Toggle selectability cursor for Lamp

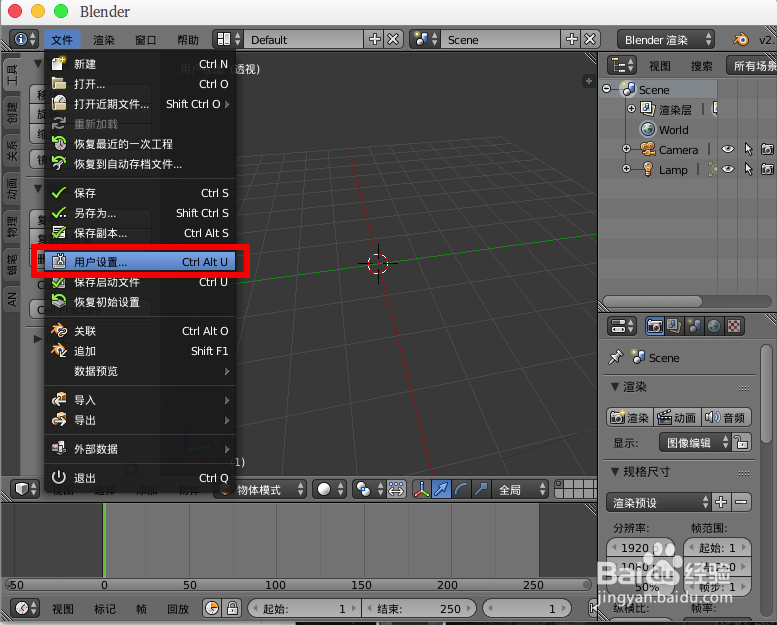[x=748, y=169]
